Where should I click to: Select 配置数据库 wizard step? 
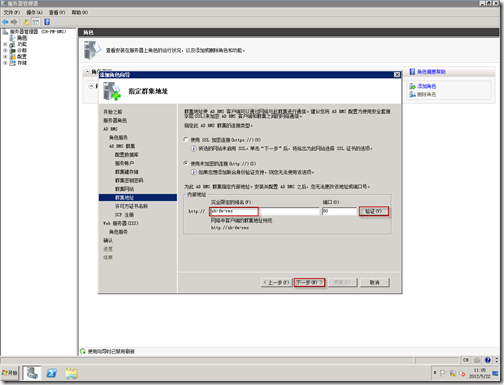click(126, 155)
